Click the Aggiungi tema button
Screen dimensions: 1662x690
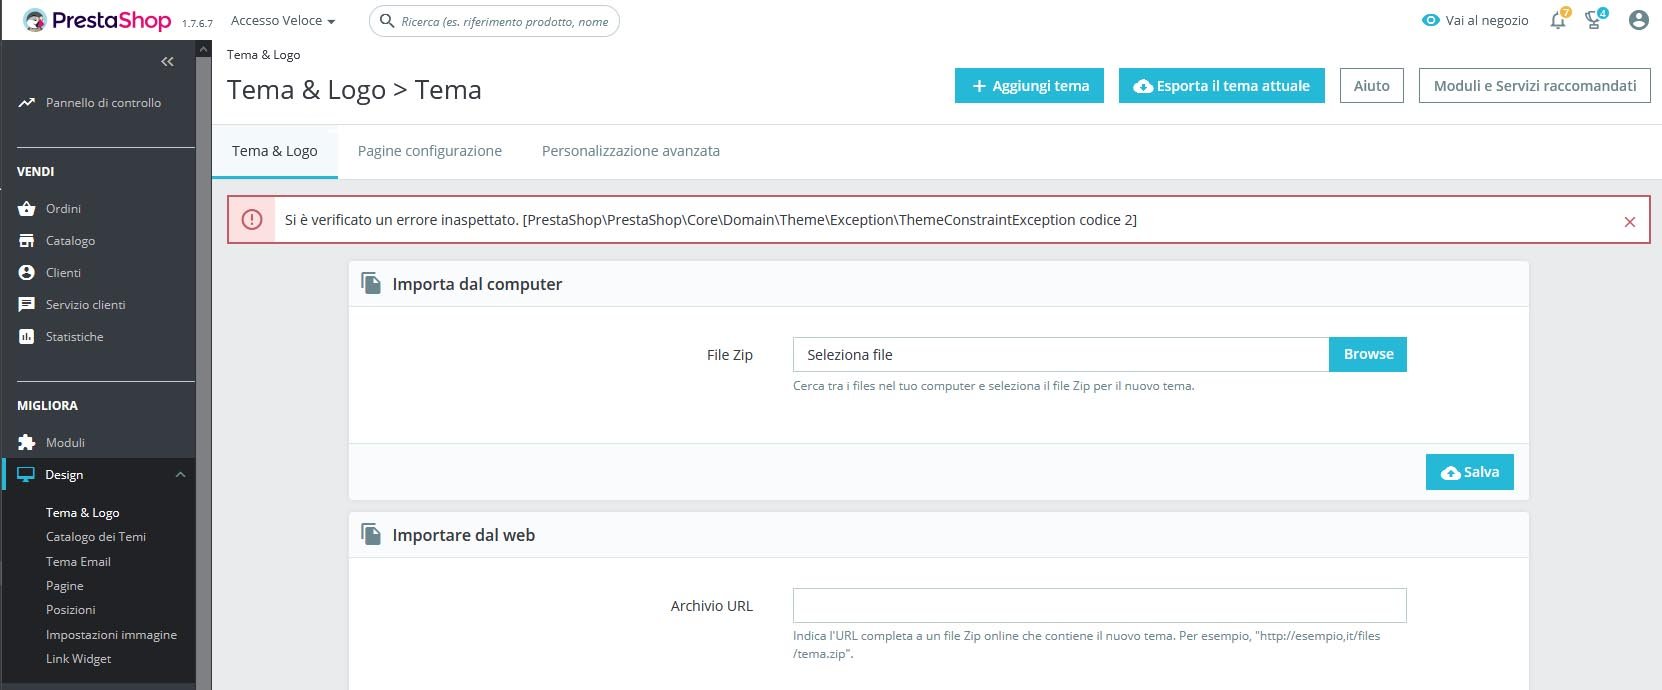[1029, 86]
